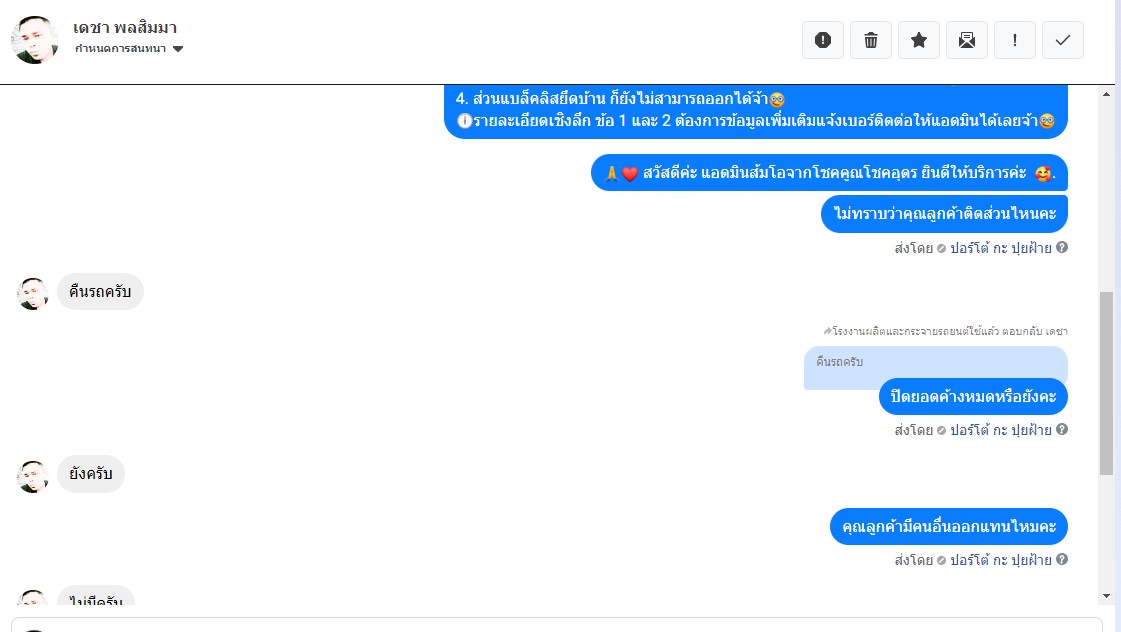
Task: Click the ปิดยอดค้างหมดหรือยังคะ message bubble
Action: (973, 396)
